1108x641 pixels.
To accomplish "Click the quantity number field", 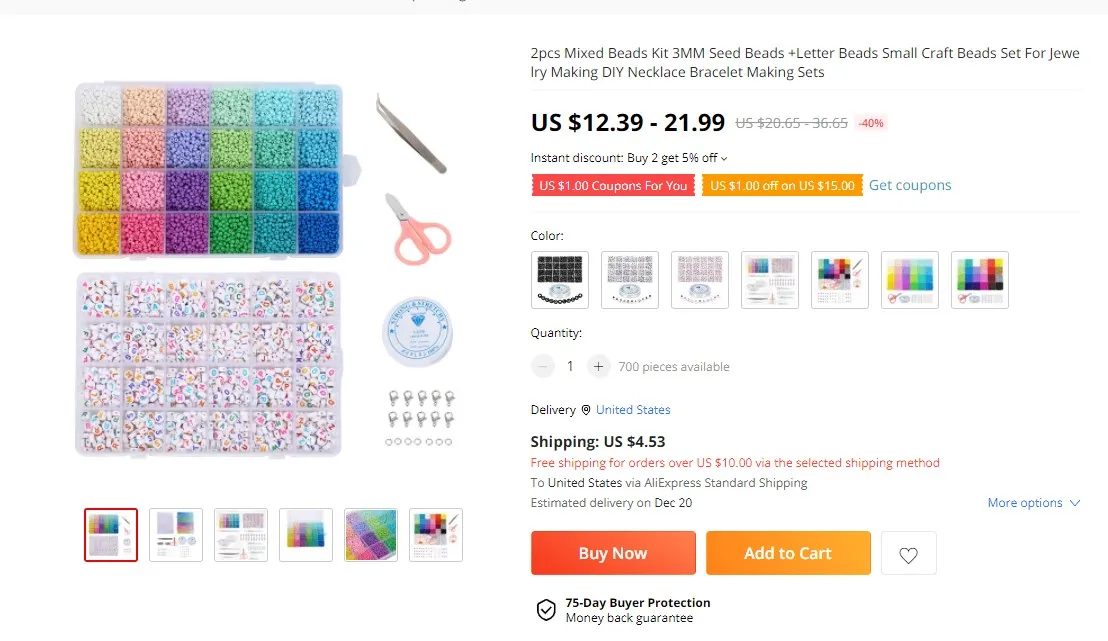I will click(570, 367).
